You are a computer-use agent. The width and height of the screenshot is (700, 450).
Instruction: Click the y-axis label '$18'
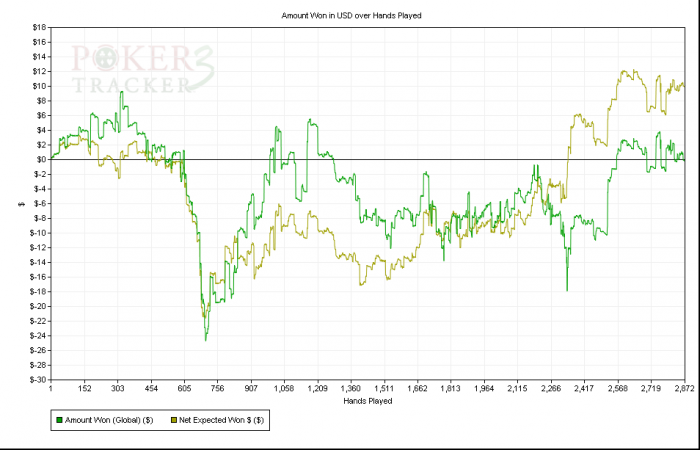(x=39, y=27)
